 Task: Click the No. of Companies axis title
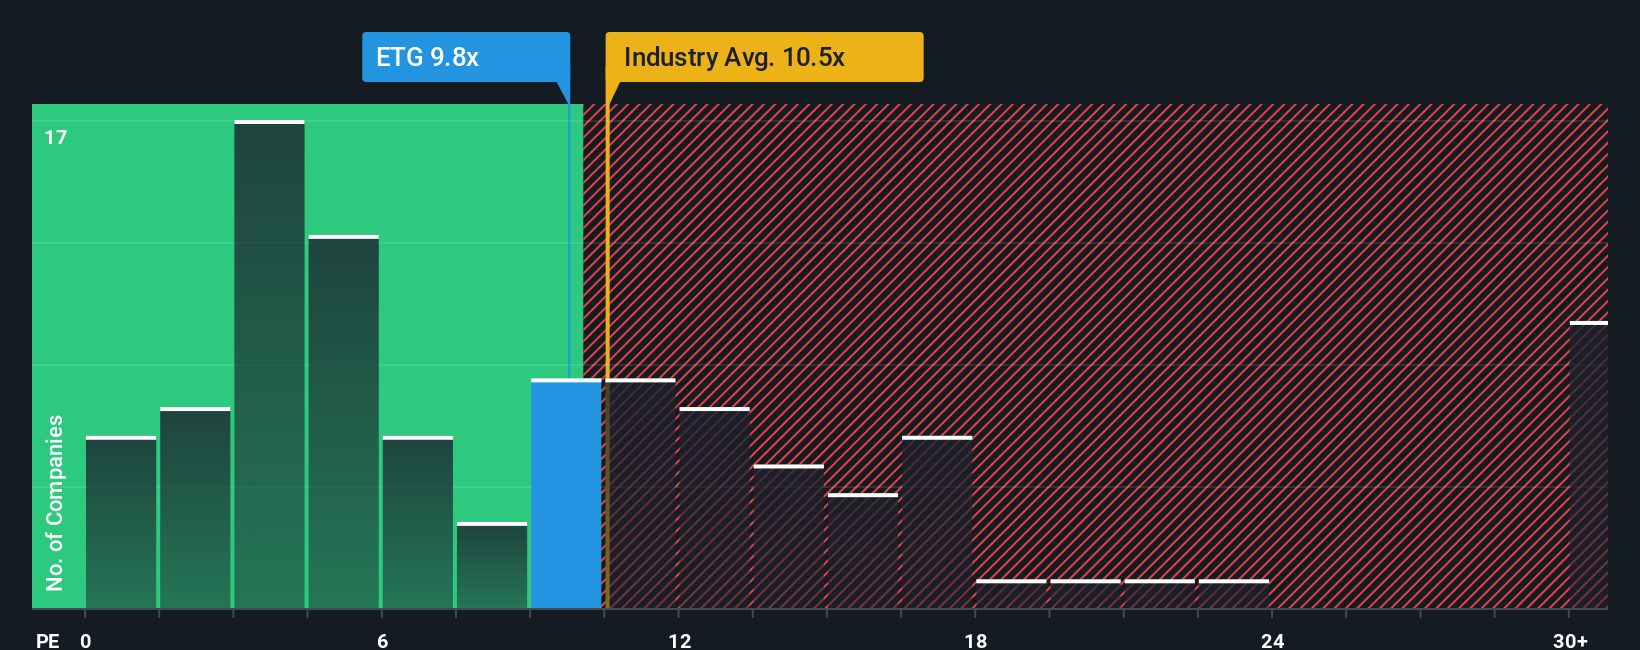(54, 502)
